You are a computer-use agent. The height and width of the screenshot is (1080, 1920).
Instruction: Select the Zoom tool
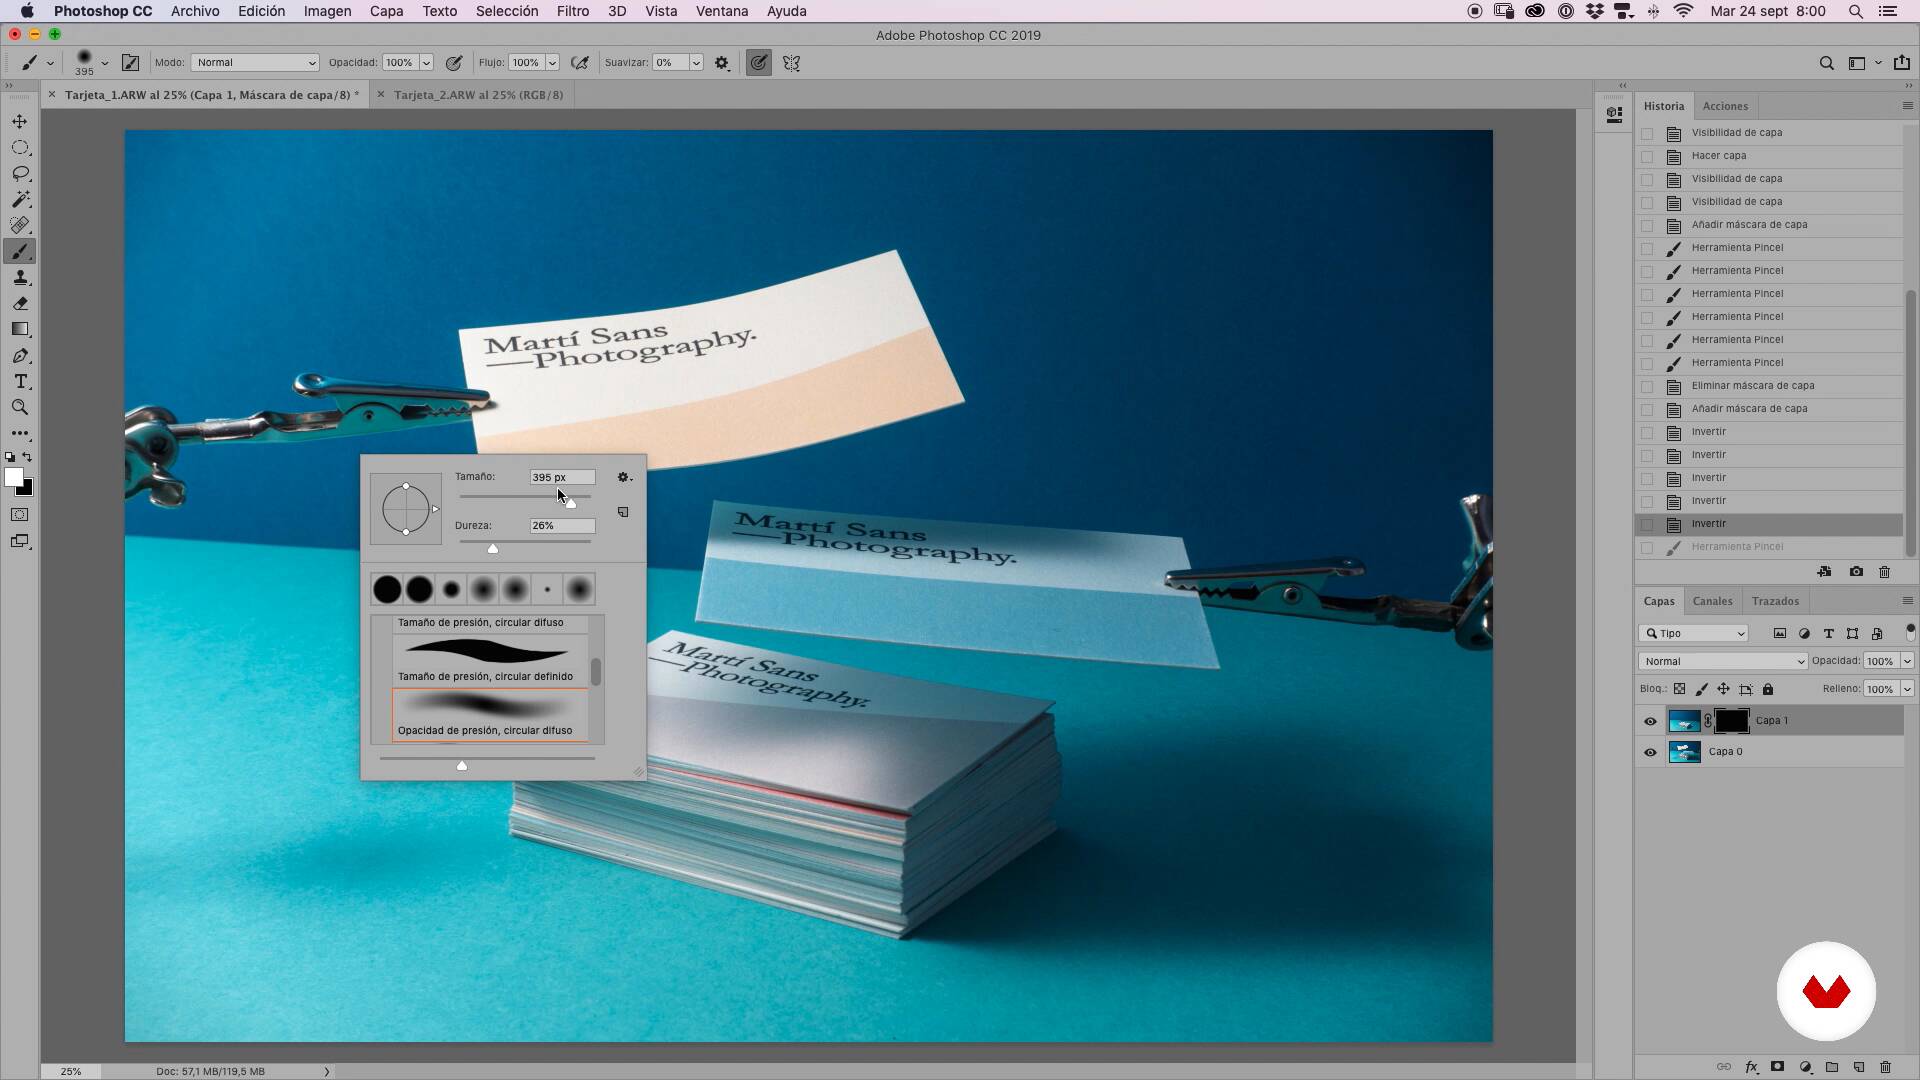click(x=20, y=408)
